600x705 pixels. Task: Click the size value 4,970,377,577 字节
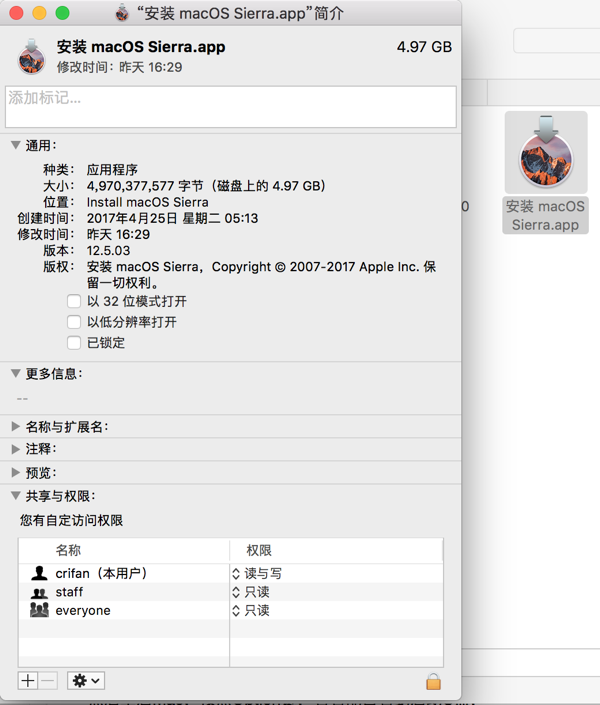coord(145,186)
